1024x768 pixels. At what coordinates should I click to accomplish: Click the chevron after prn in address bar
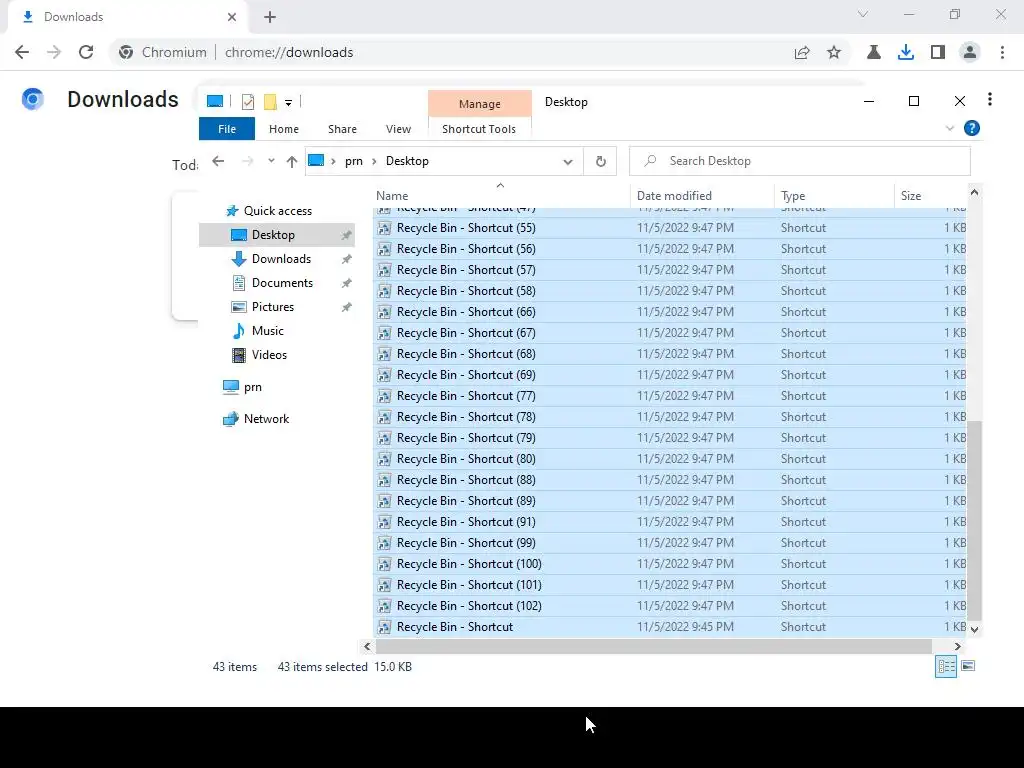pyautogui.click(x=374, y=161)
